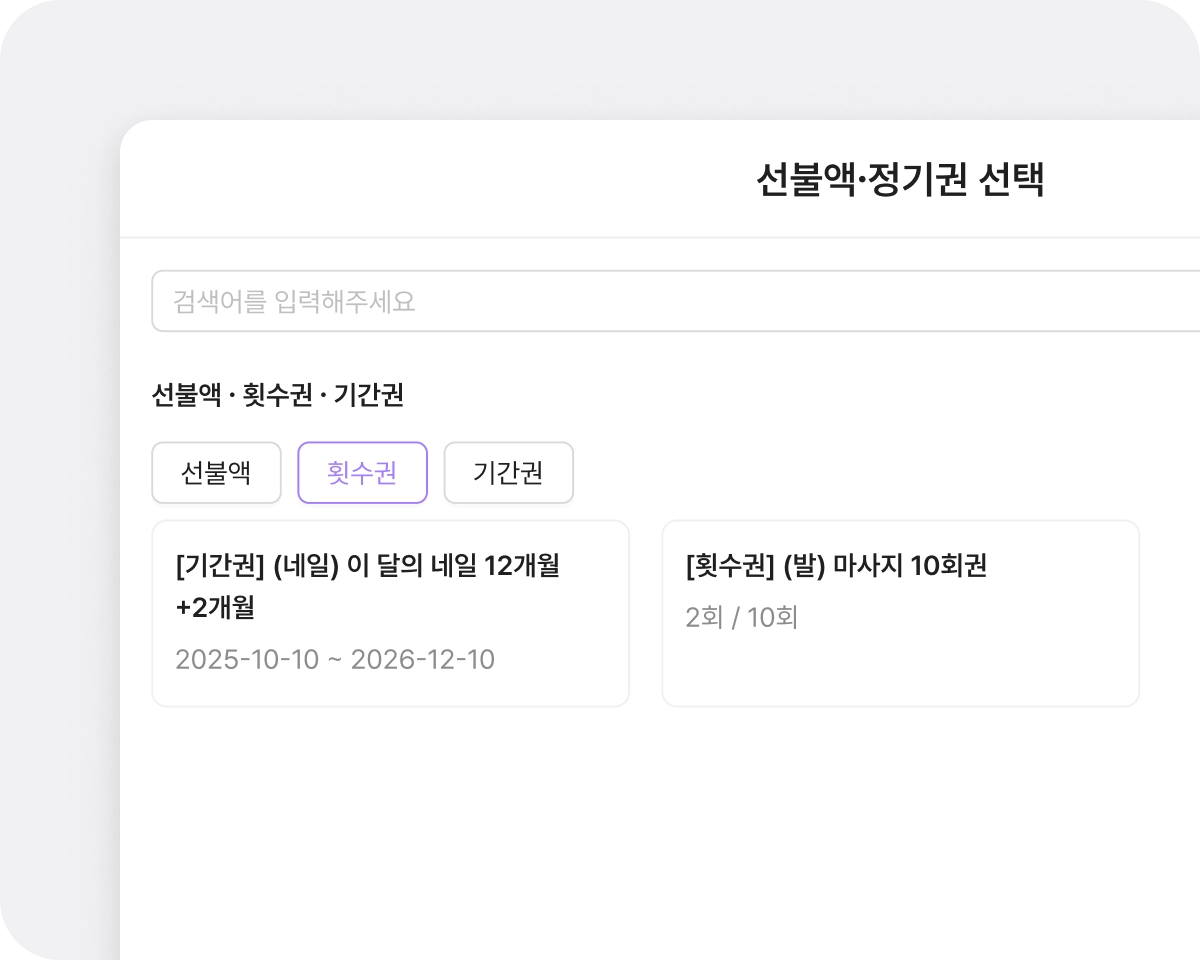
Task: Click the 선불액·정기권 선택 dialog title
Action: tap(900, 181)
